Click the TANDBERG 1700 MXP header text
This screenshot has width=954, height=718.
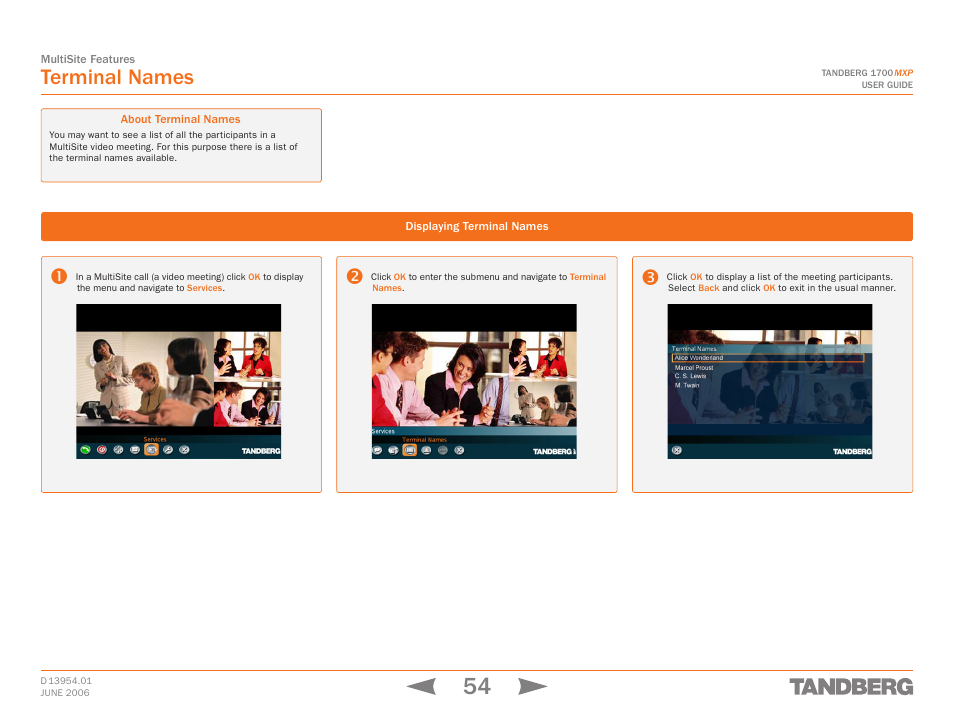click(867, 72)
